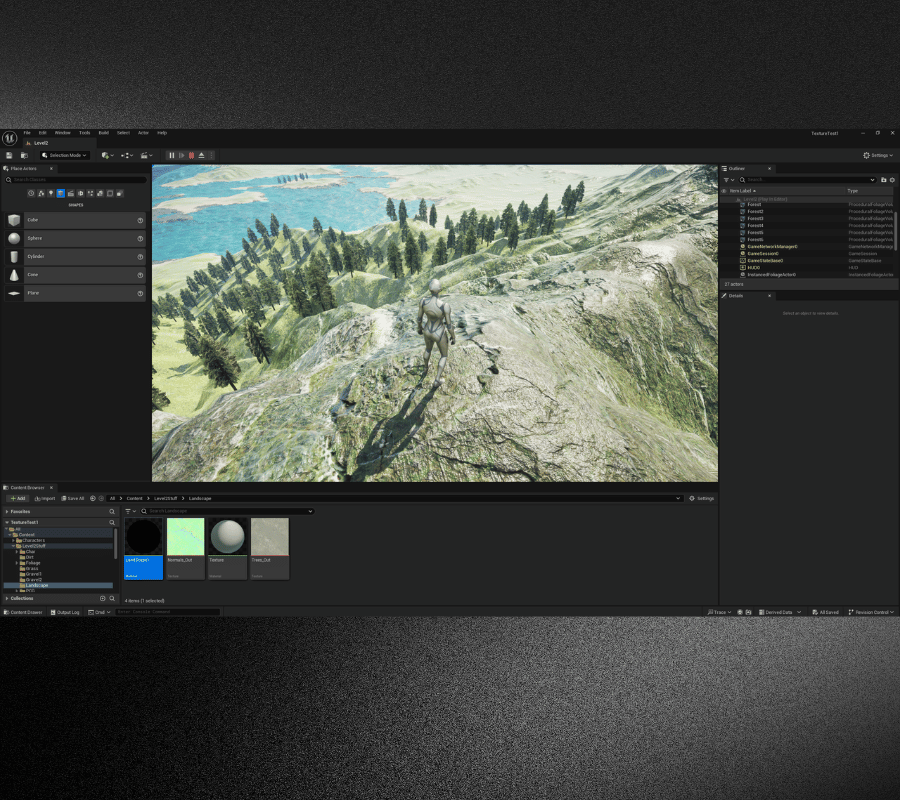The height and width of the screenshot is (800, 900).
Task: Click Import in the Content Browser
Action: (x=45, y=499)
